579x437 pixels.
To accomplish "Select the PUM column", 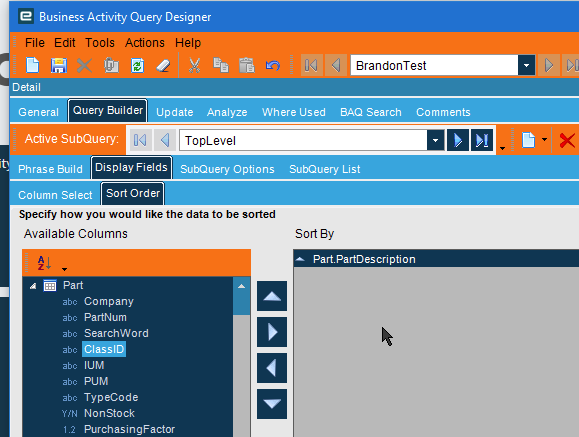I will coord(96,381).
